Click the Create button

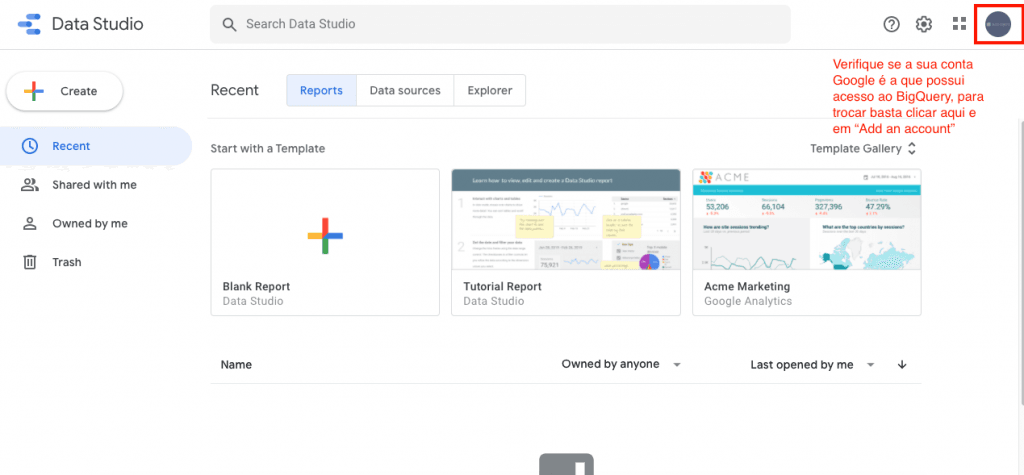point(65,91)
